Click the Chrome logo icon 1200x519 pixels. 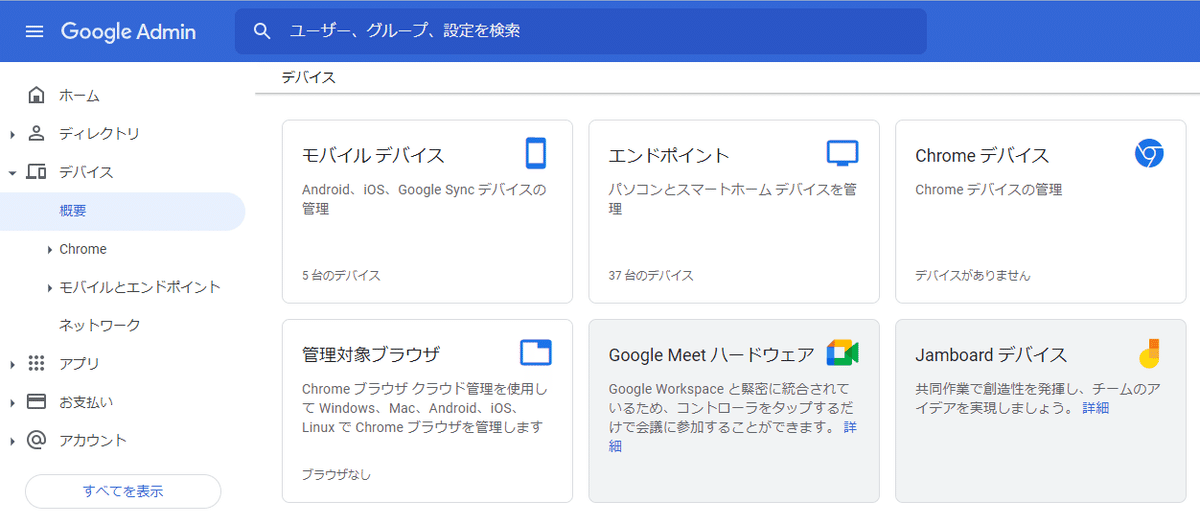point(1149,153)
